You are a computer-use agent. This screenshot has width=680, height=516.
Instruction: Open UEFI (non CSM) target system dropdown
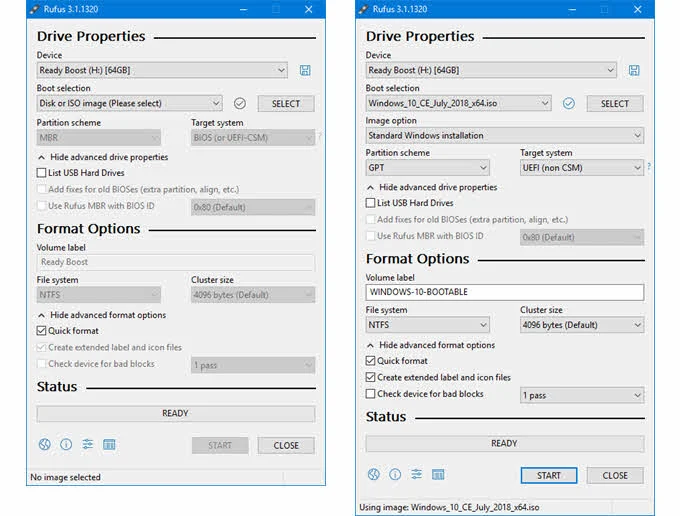click(582, 168)
